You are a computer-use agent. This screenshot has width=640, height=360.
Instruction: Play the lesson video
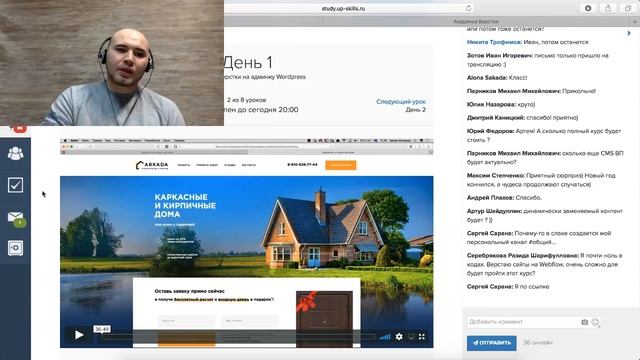click(79, 335)
